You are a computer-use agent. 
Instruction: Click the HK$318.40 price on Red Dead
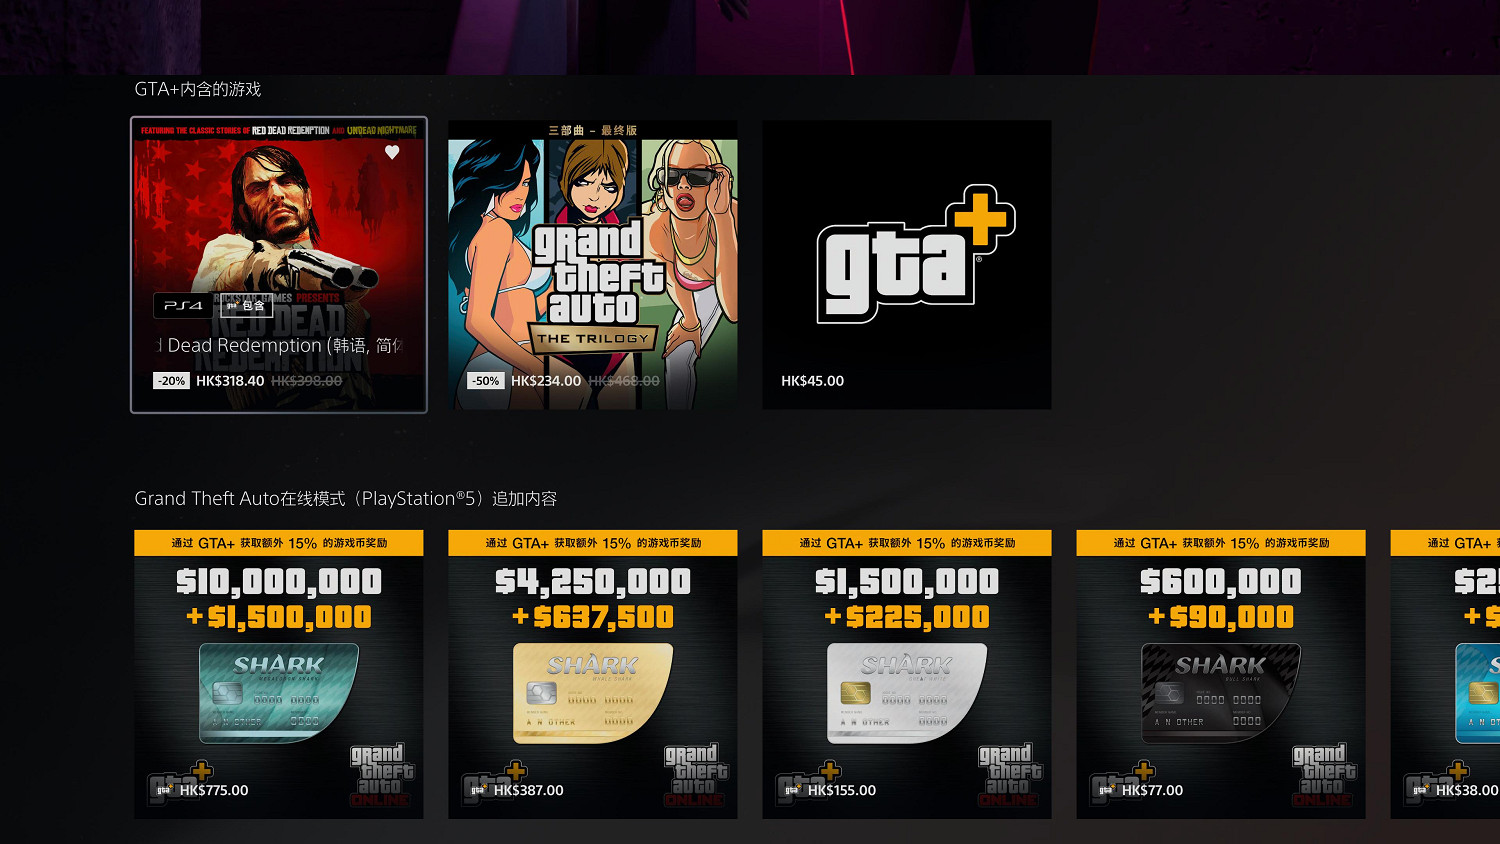tap(230, 381)
